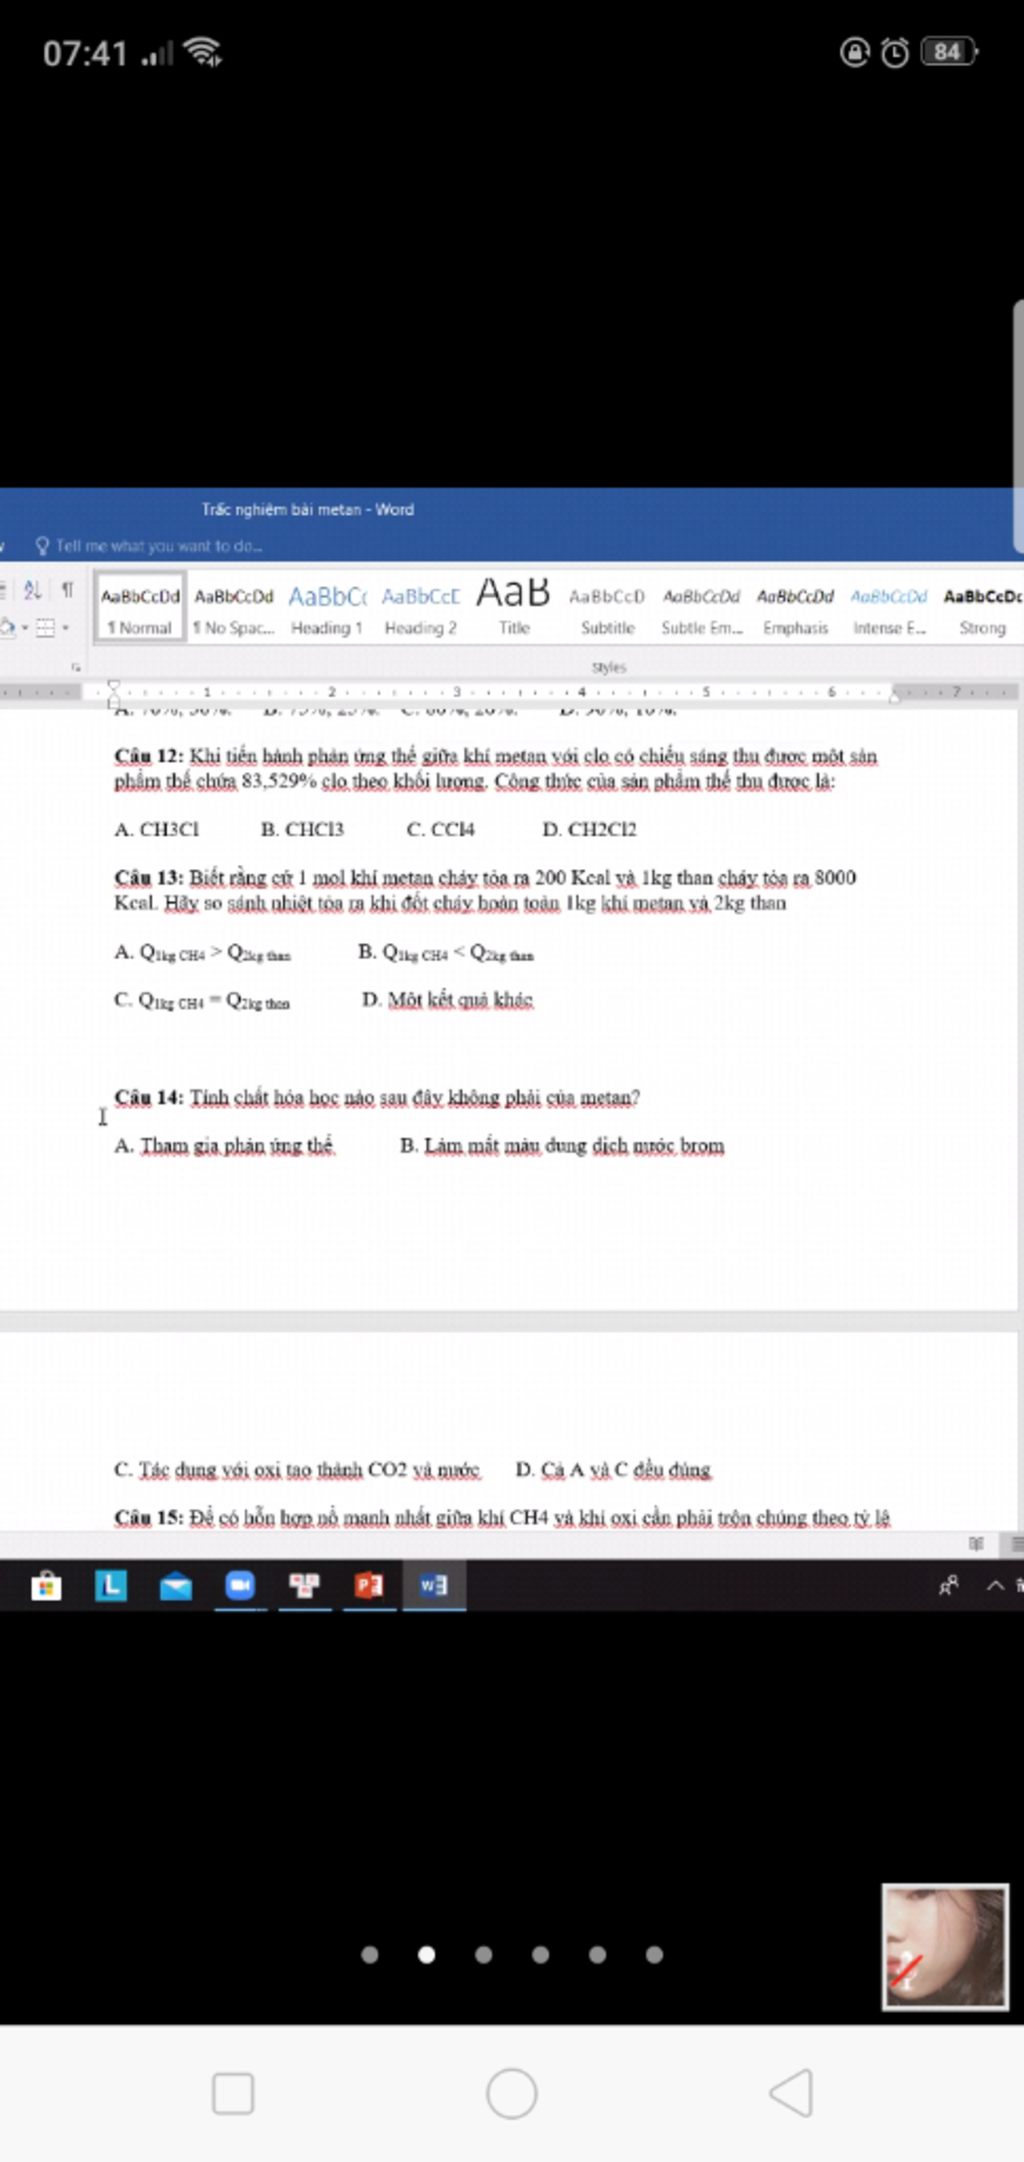Screen dimensions: 1024x2162
Task: Open the Borders dropdown arrow
Action: [x=66, y=628]
